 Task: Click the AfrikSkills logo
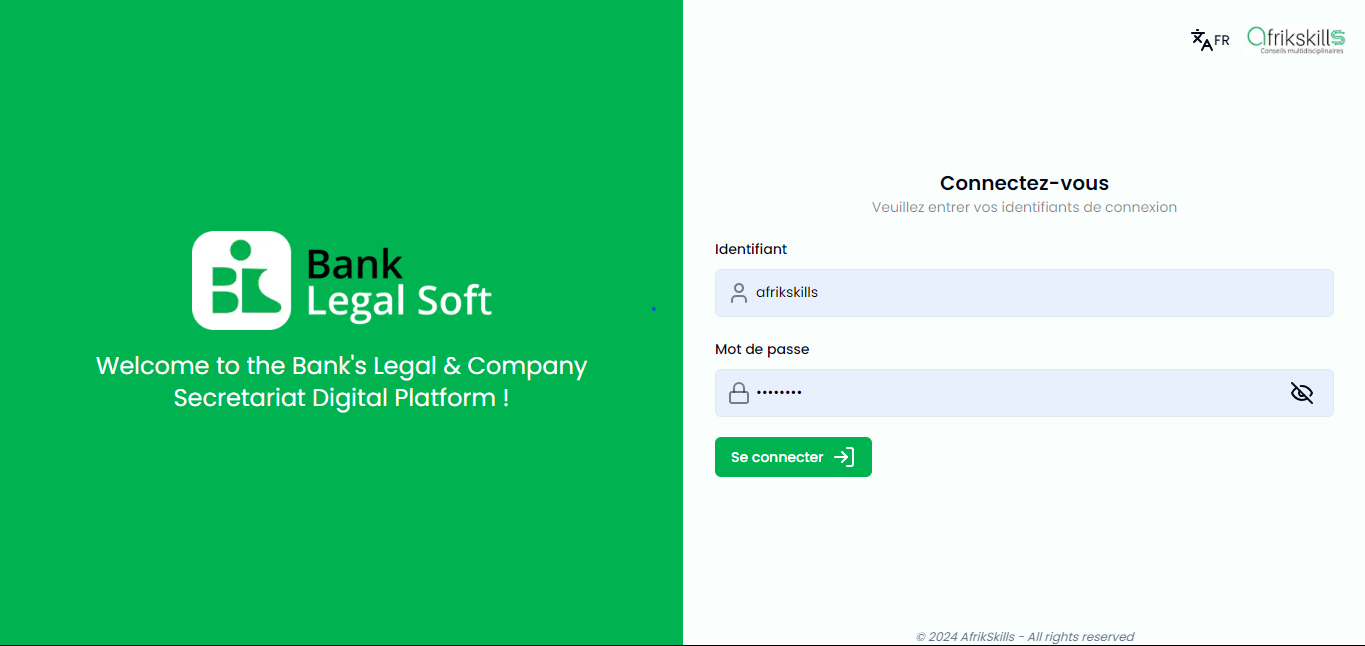point(1296,39)
